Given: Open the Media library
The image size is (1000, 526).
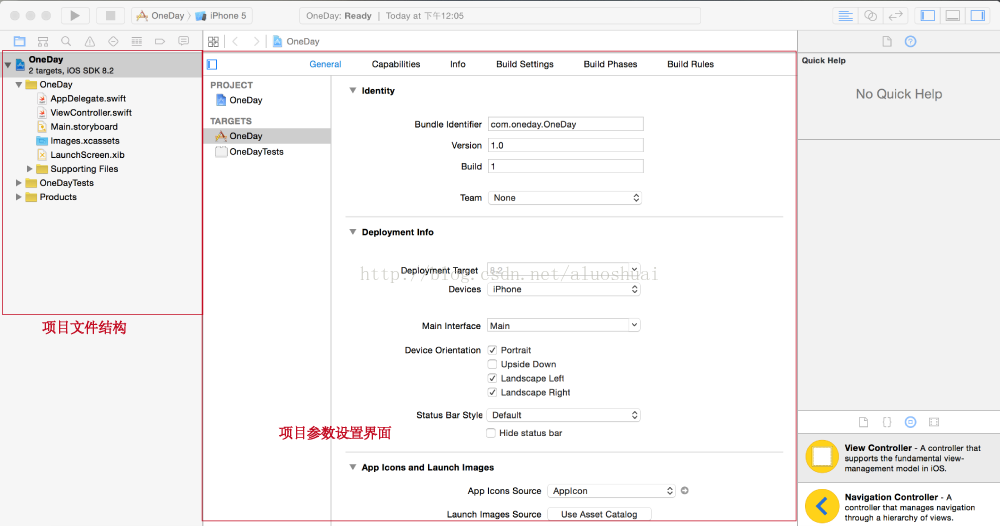Looking at the screenshot, I should click(x=934, y=422).
